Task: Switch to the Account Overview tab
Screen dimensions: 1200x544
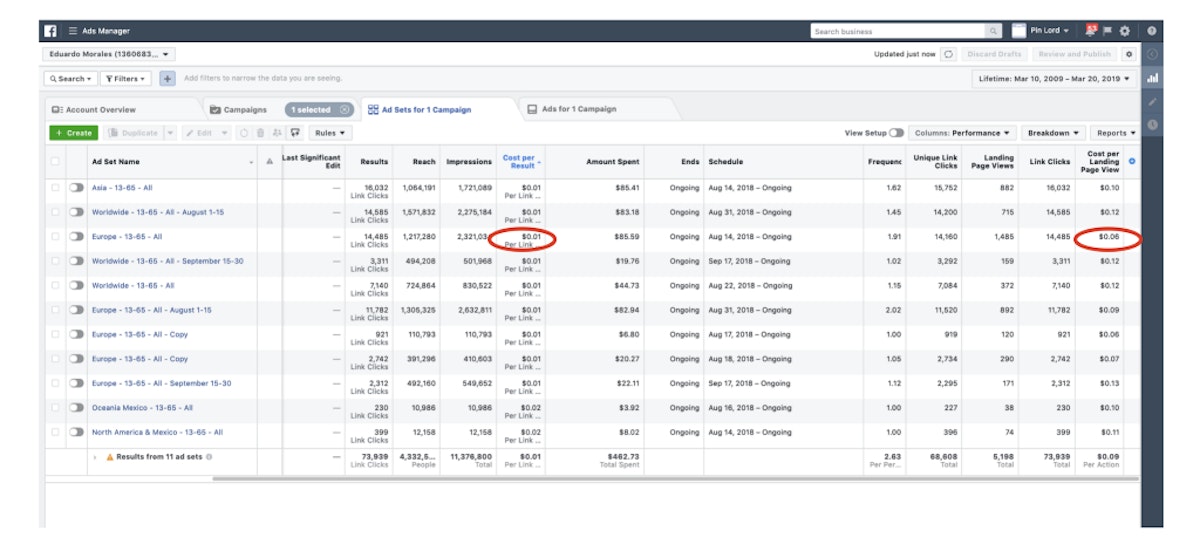Action: coord(94,109)
